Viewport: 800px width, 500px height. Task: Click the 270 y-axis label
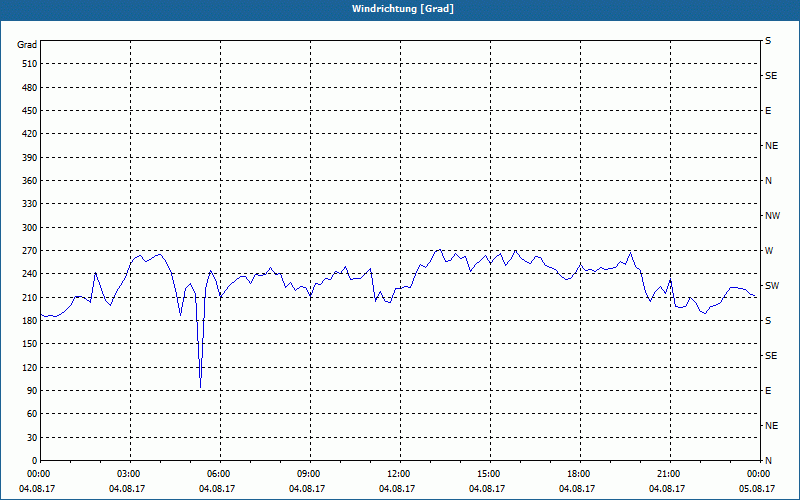[x=29, y=251]
